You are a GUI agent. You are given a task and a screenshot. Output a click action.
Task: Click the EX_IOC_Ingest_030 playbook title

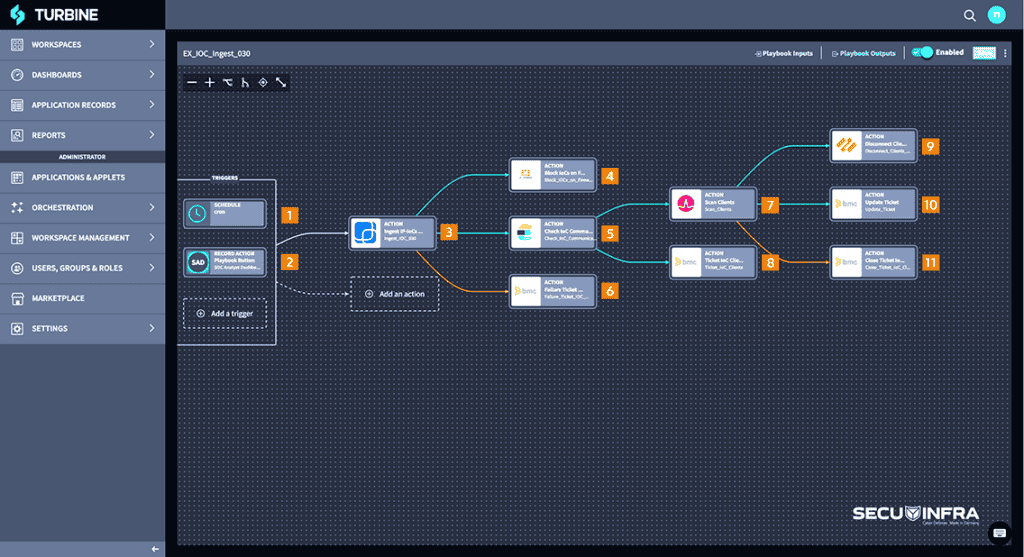(x=217, y=54)
